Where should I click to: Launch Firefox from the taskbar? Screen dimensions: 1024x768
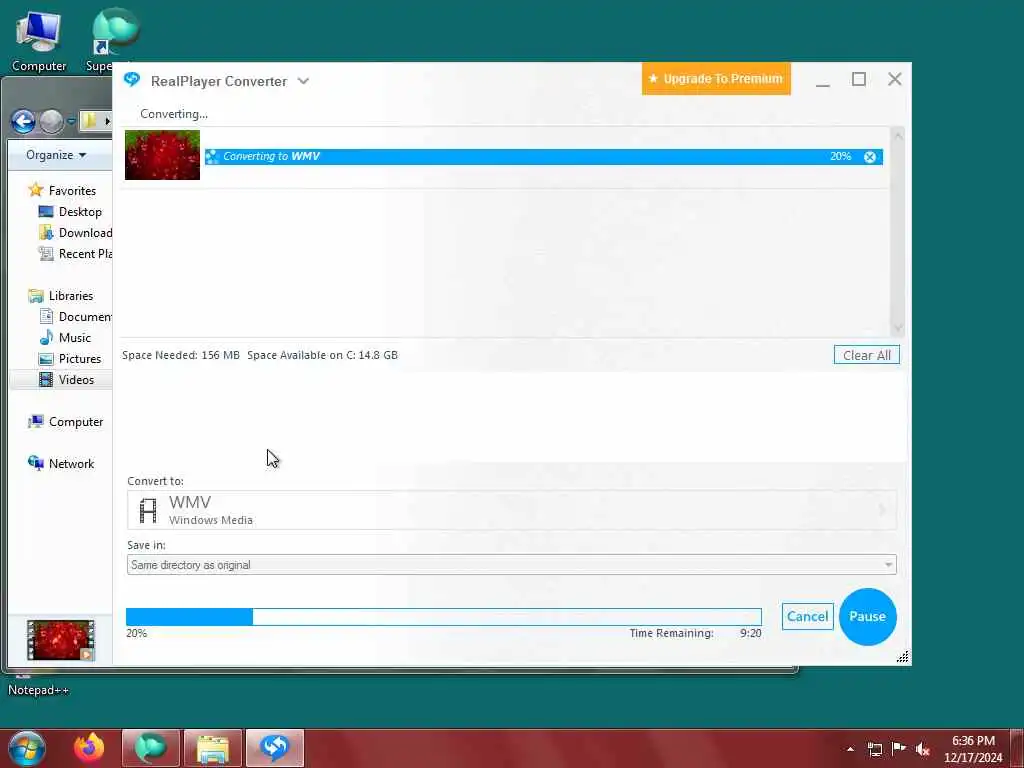tap(89, 748)
